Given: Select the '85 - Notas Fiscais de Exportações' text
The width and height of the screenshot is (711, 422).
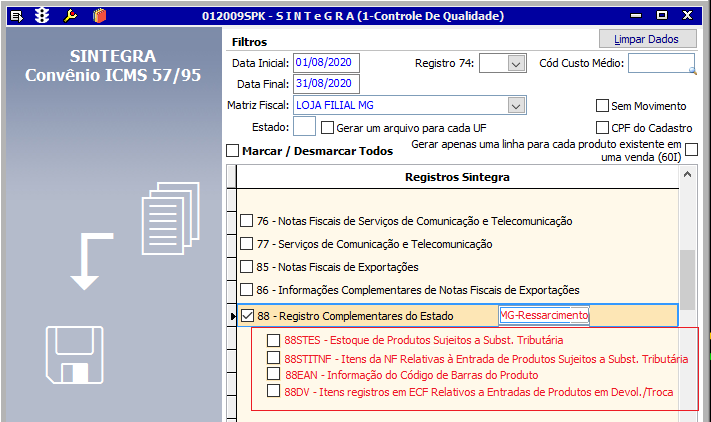Looking at the screenshot, I should tap(337, 267).
